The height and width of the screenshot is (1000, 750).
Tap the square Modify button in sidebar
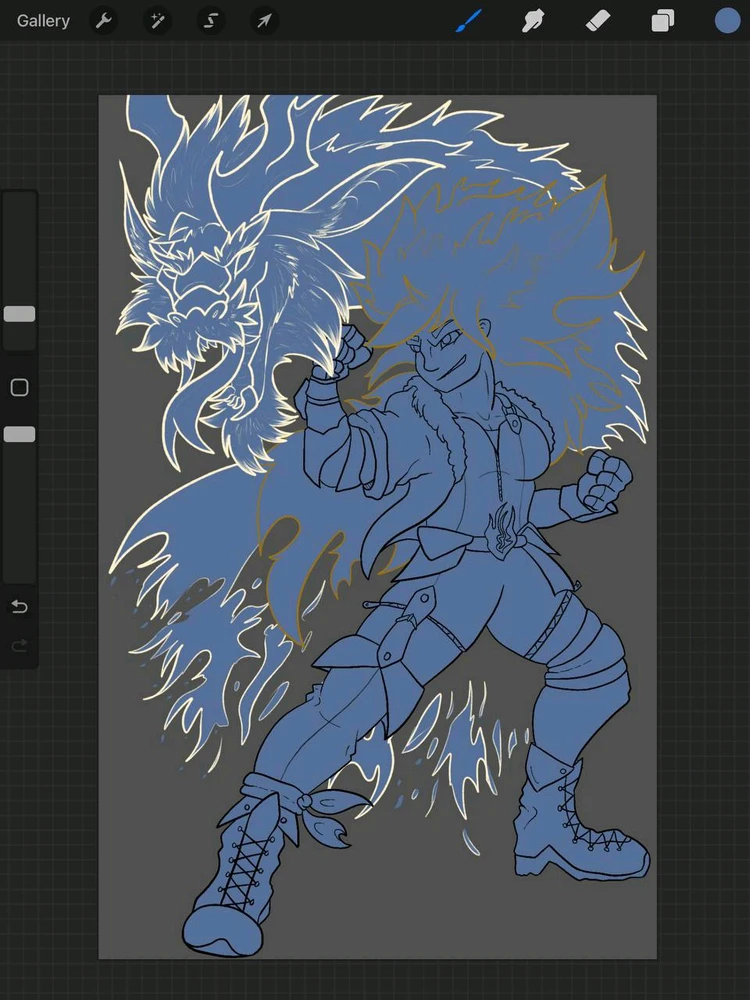[x=20, y=387]
